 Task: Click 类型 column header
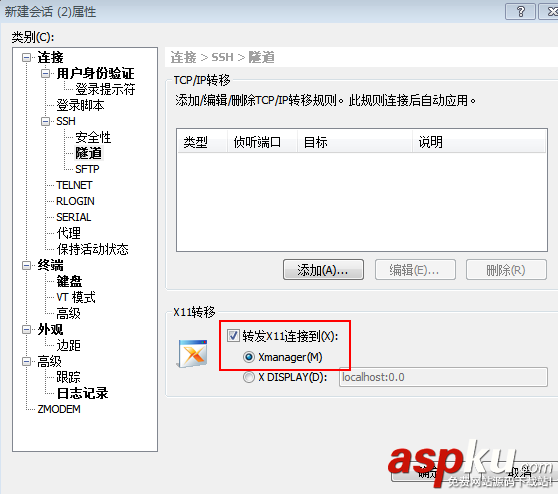click(202, 142)
